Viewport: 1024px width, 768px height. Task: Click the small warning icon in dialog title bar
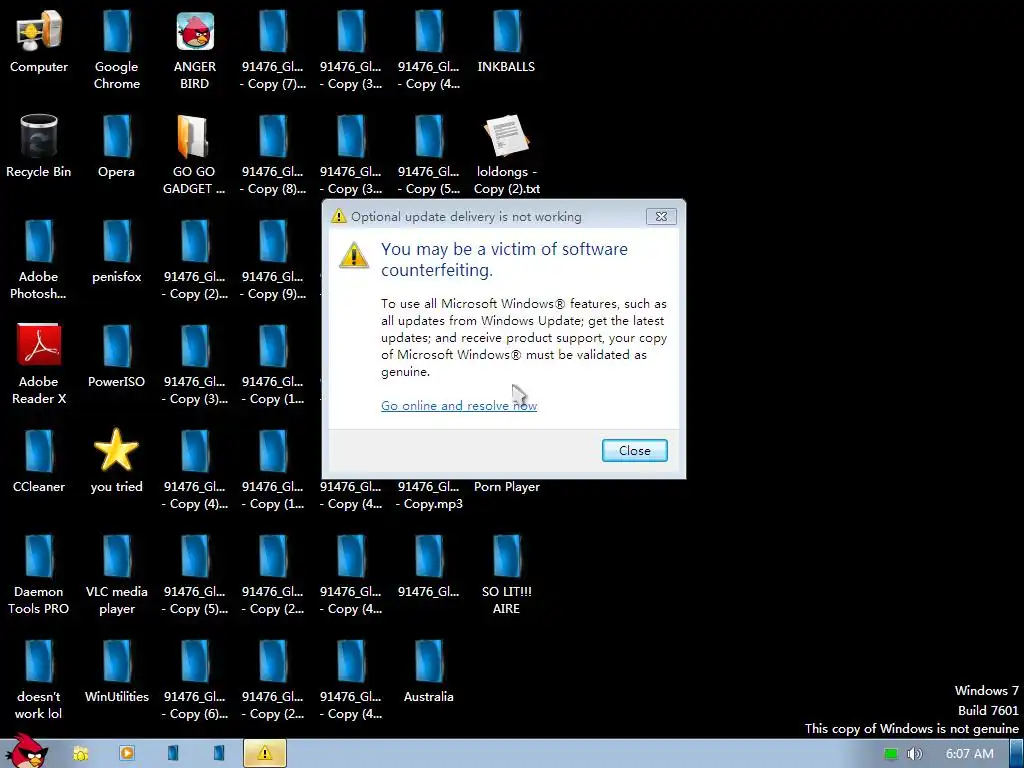(338, 216)
